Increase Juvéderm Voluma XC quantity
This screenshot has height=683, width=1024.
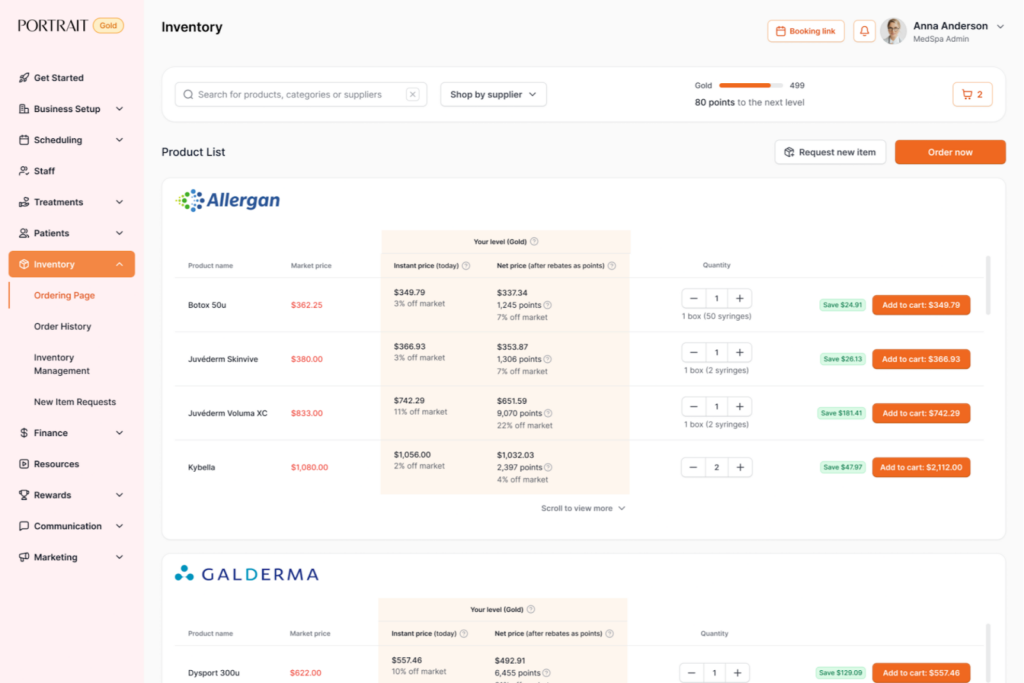739,407
